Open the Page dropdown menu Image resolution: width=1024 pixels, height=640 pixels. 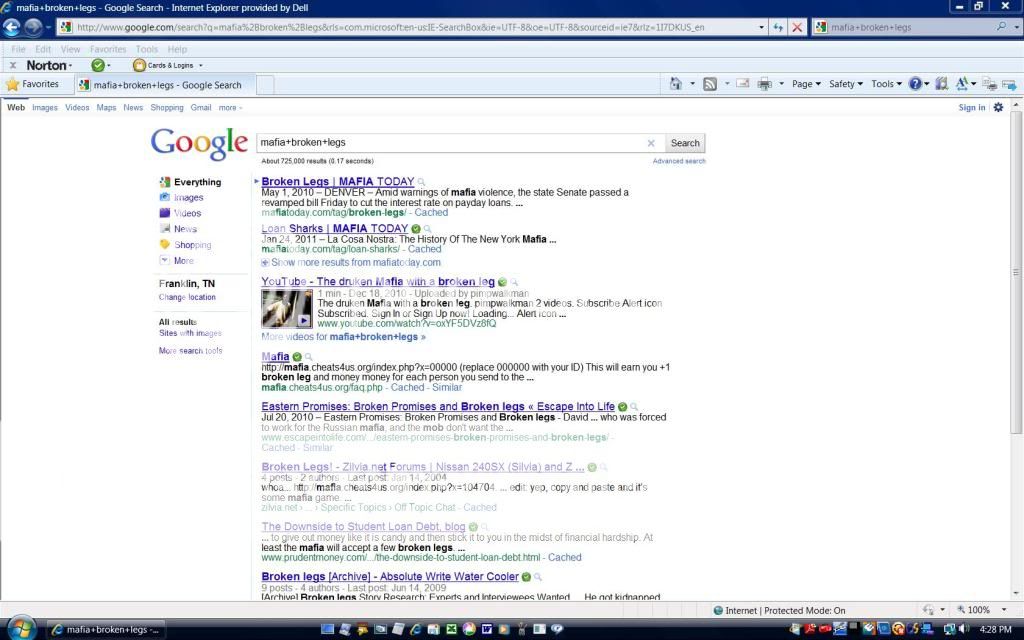[x=806, y=84]
